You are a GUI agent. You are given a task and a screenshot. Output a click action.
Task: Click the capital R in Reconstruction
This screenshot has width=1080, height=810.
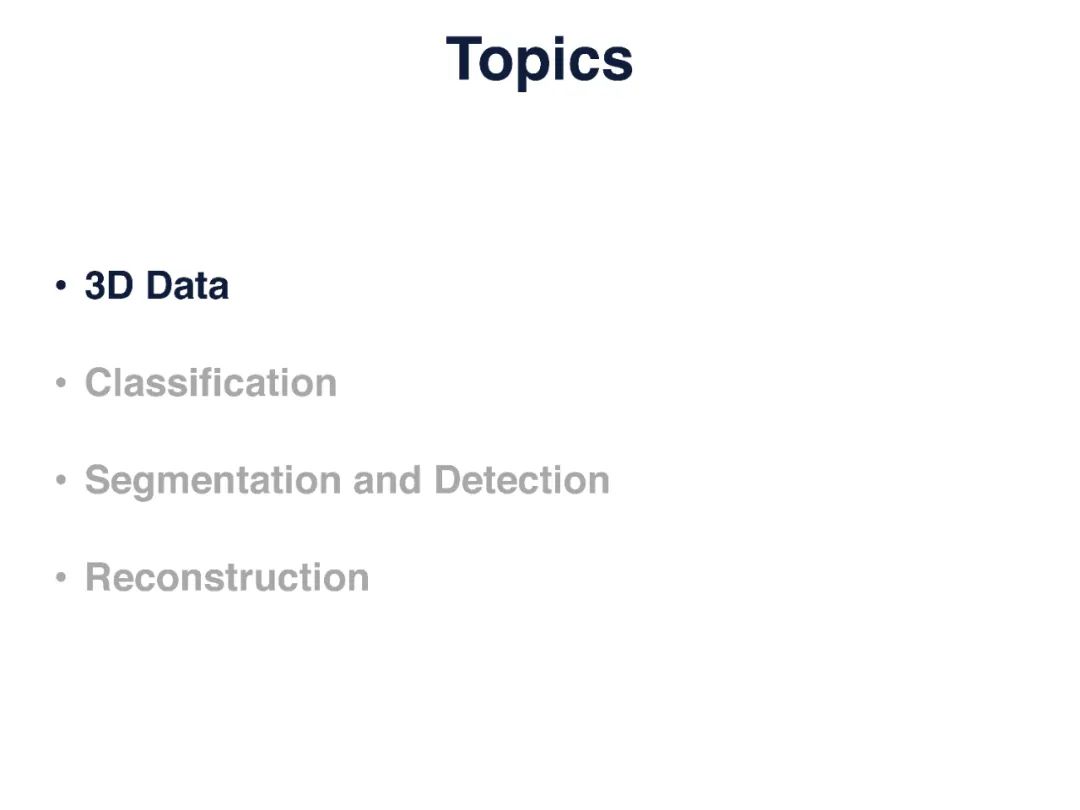tap(98, 577)
